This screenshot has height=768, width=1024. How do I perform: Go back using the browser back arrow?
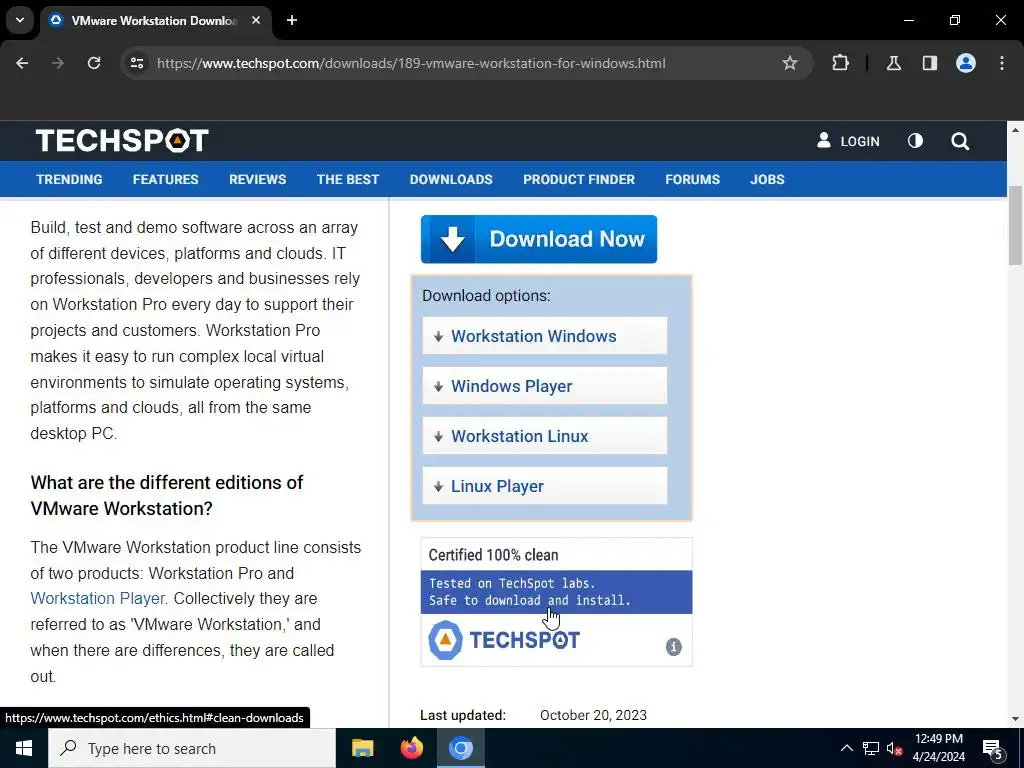tap(22, 63)
